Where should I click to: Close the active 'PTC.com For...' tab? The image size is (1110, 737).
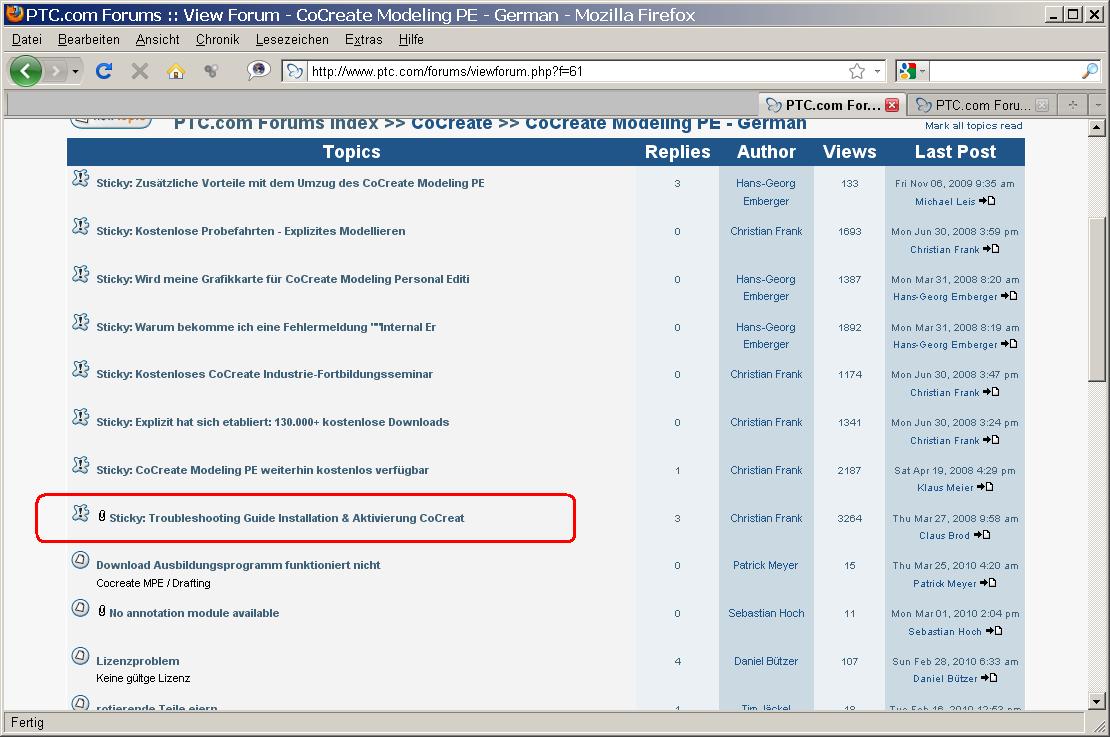click(x=892, y=105)
